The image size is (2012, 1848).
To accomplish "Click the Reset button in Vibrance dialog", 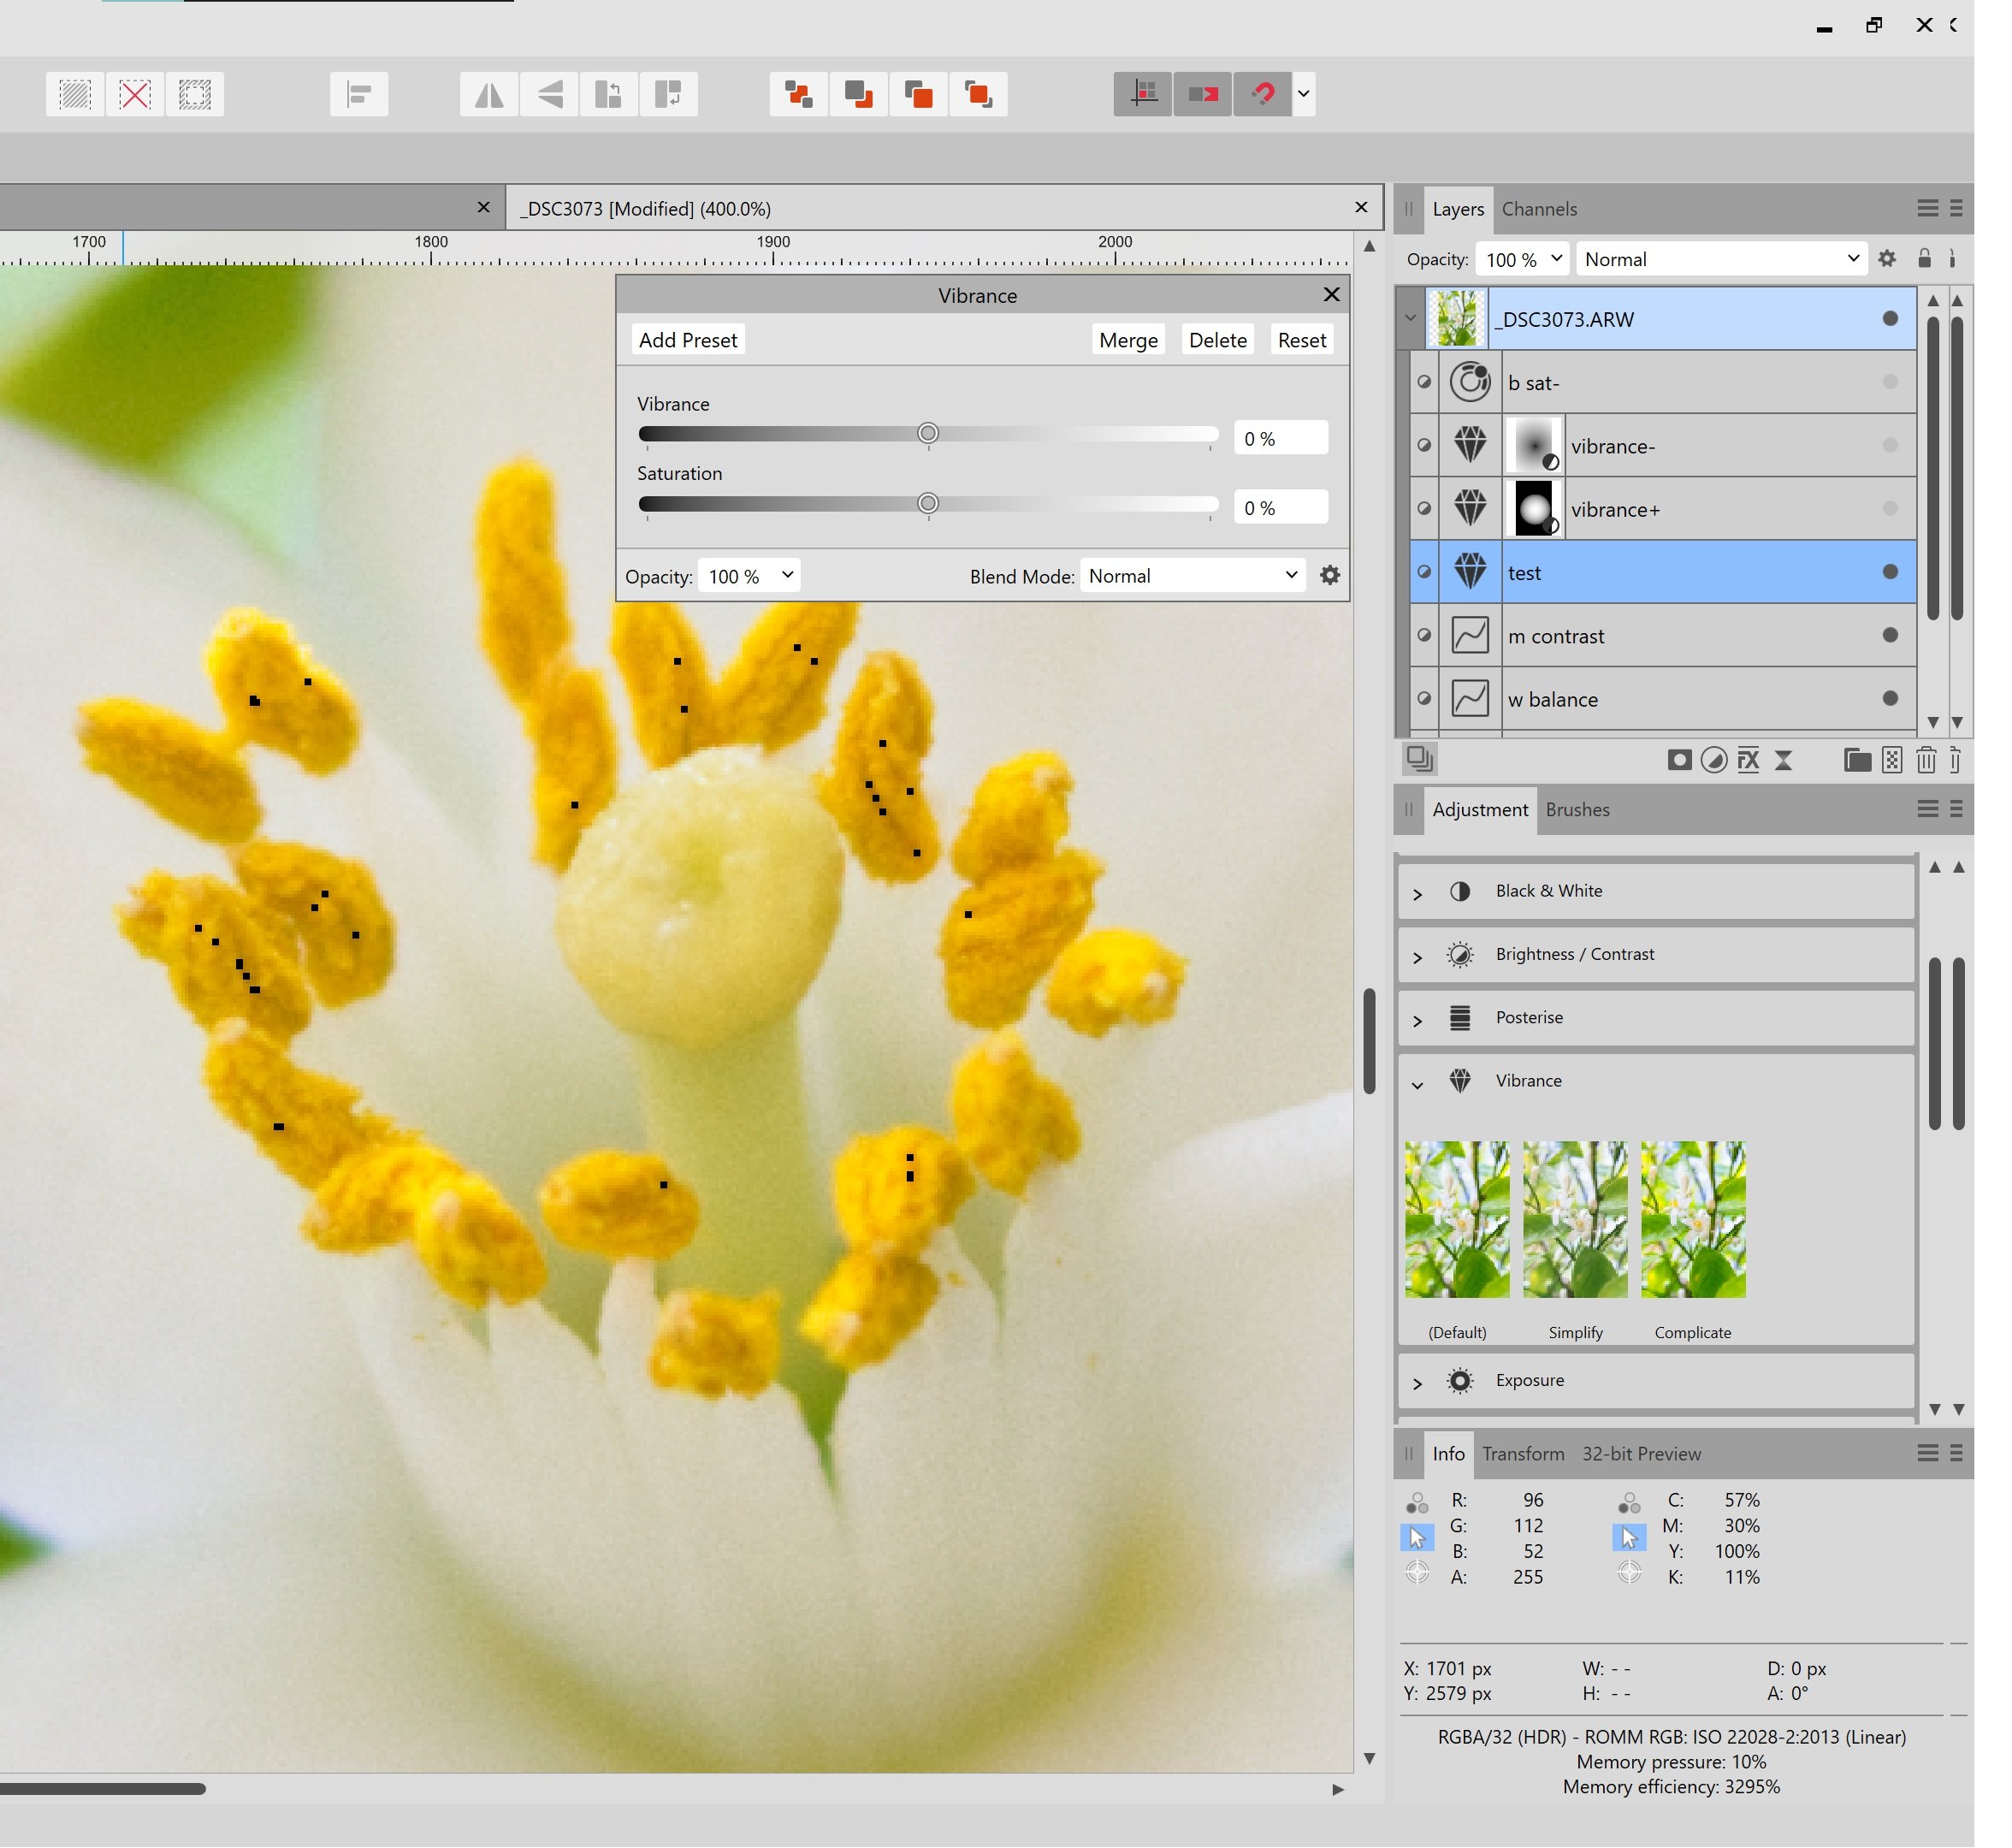I will click(x=1302, y=340).
